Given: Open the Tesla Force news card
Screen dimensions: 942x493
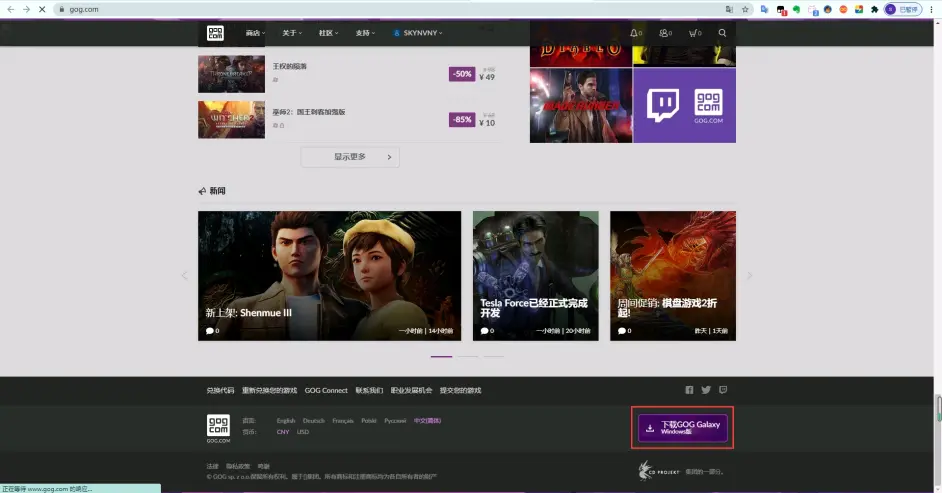Looking at the screenshot, I should point(535,276).
